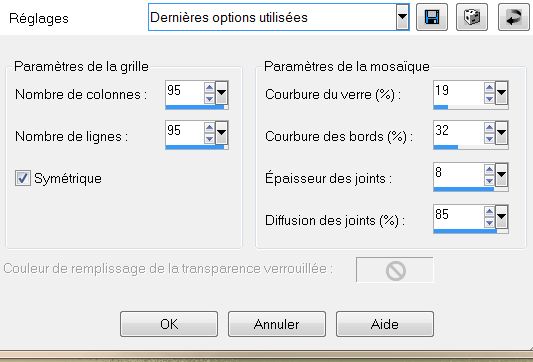Click the Épaisseur des joints value field
This screenshot has width=533, height=362.
pos(459,174)
